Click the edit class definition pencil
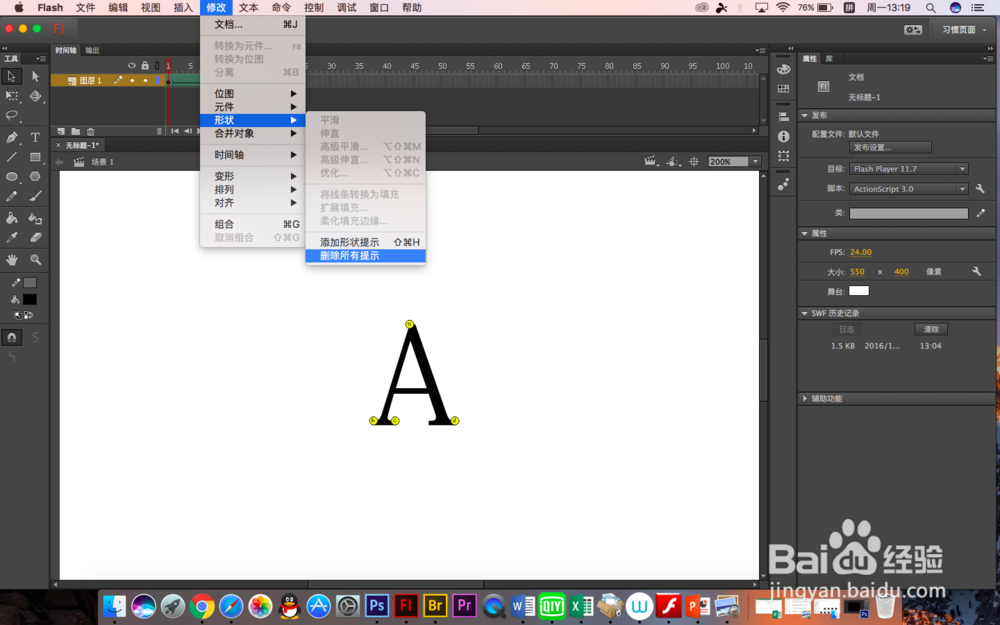1000x625 pixels. coord(980,213)
